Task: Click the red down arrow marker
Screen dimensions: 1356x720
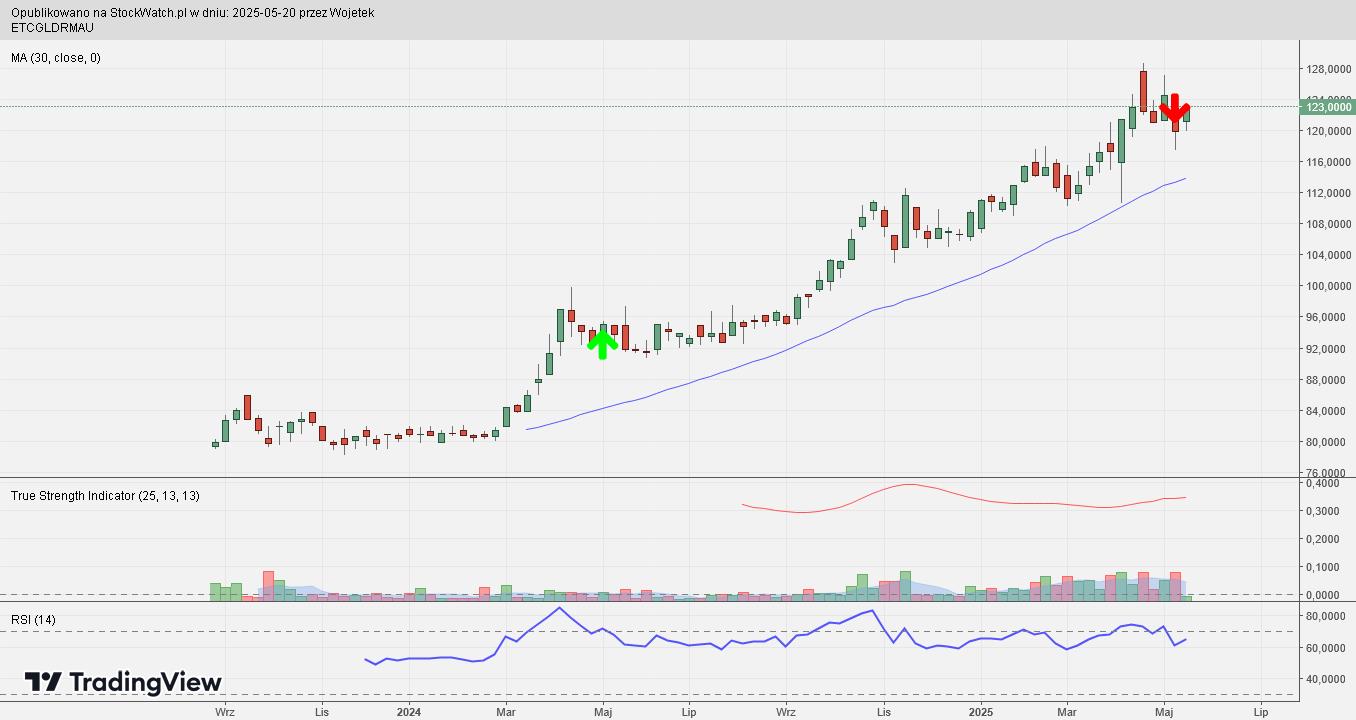Action: pos(1174,108)
